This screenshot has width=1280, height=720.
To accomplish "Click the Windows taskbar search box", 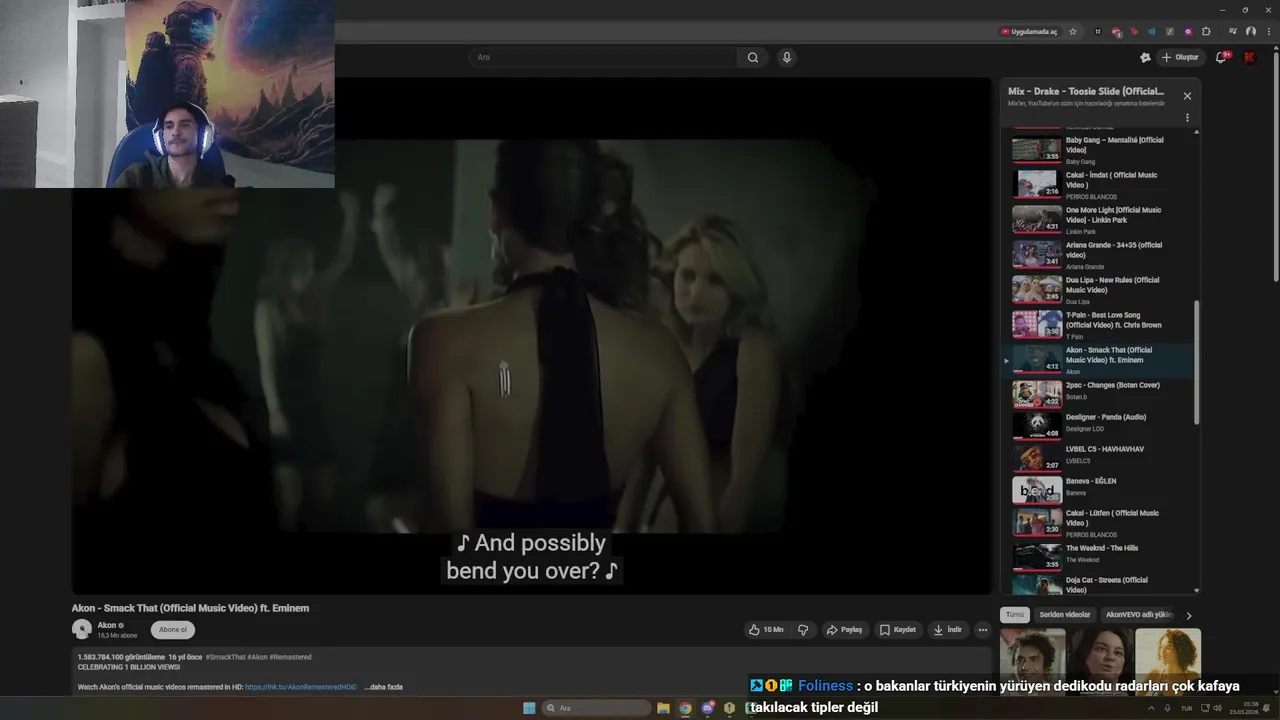I will [x=596, y=708].
